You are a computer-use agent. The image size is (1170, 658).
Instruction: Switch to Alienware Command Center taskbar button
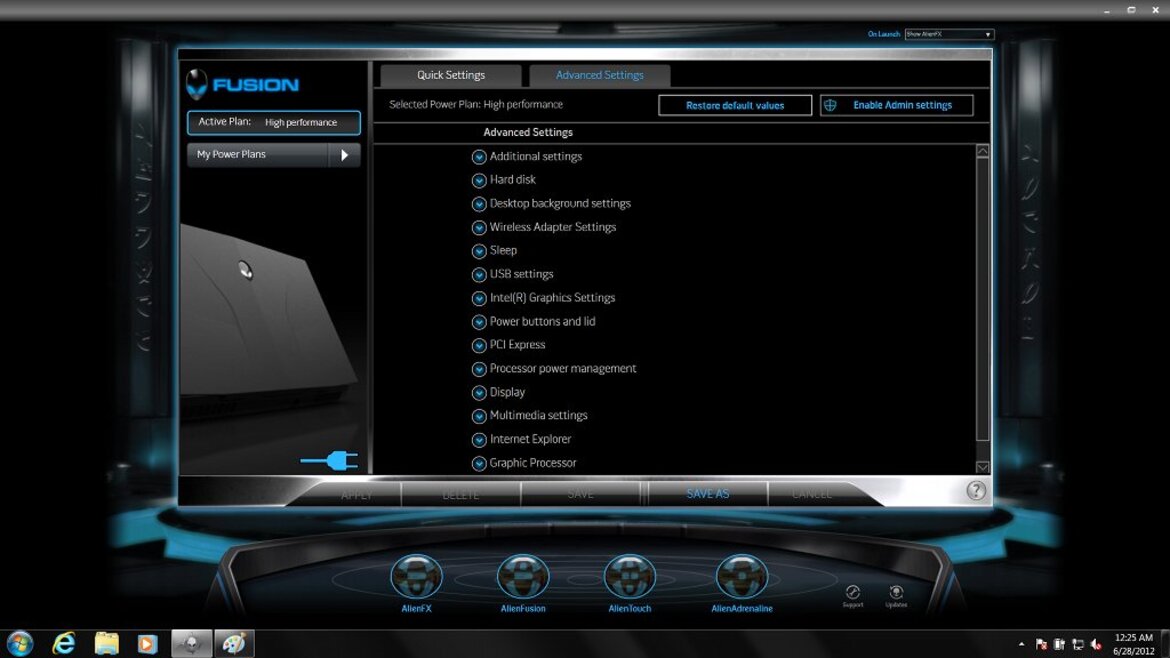[x=191, y=643]
